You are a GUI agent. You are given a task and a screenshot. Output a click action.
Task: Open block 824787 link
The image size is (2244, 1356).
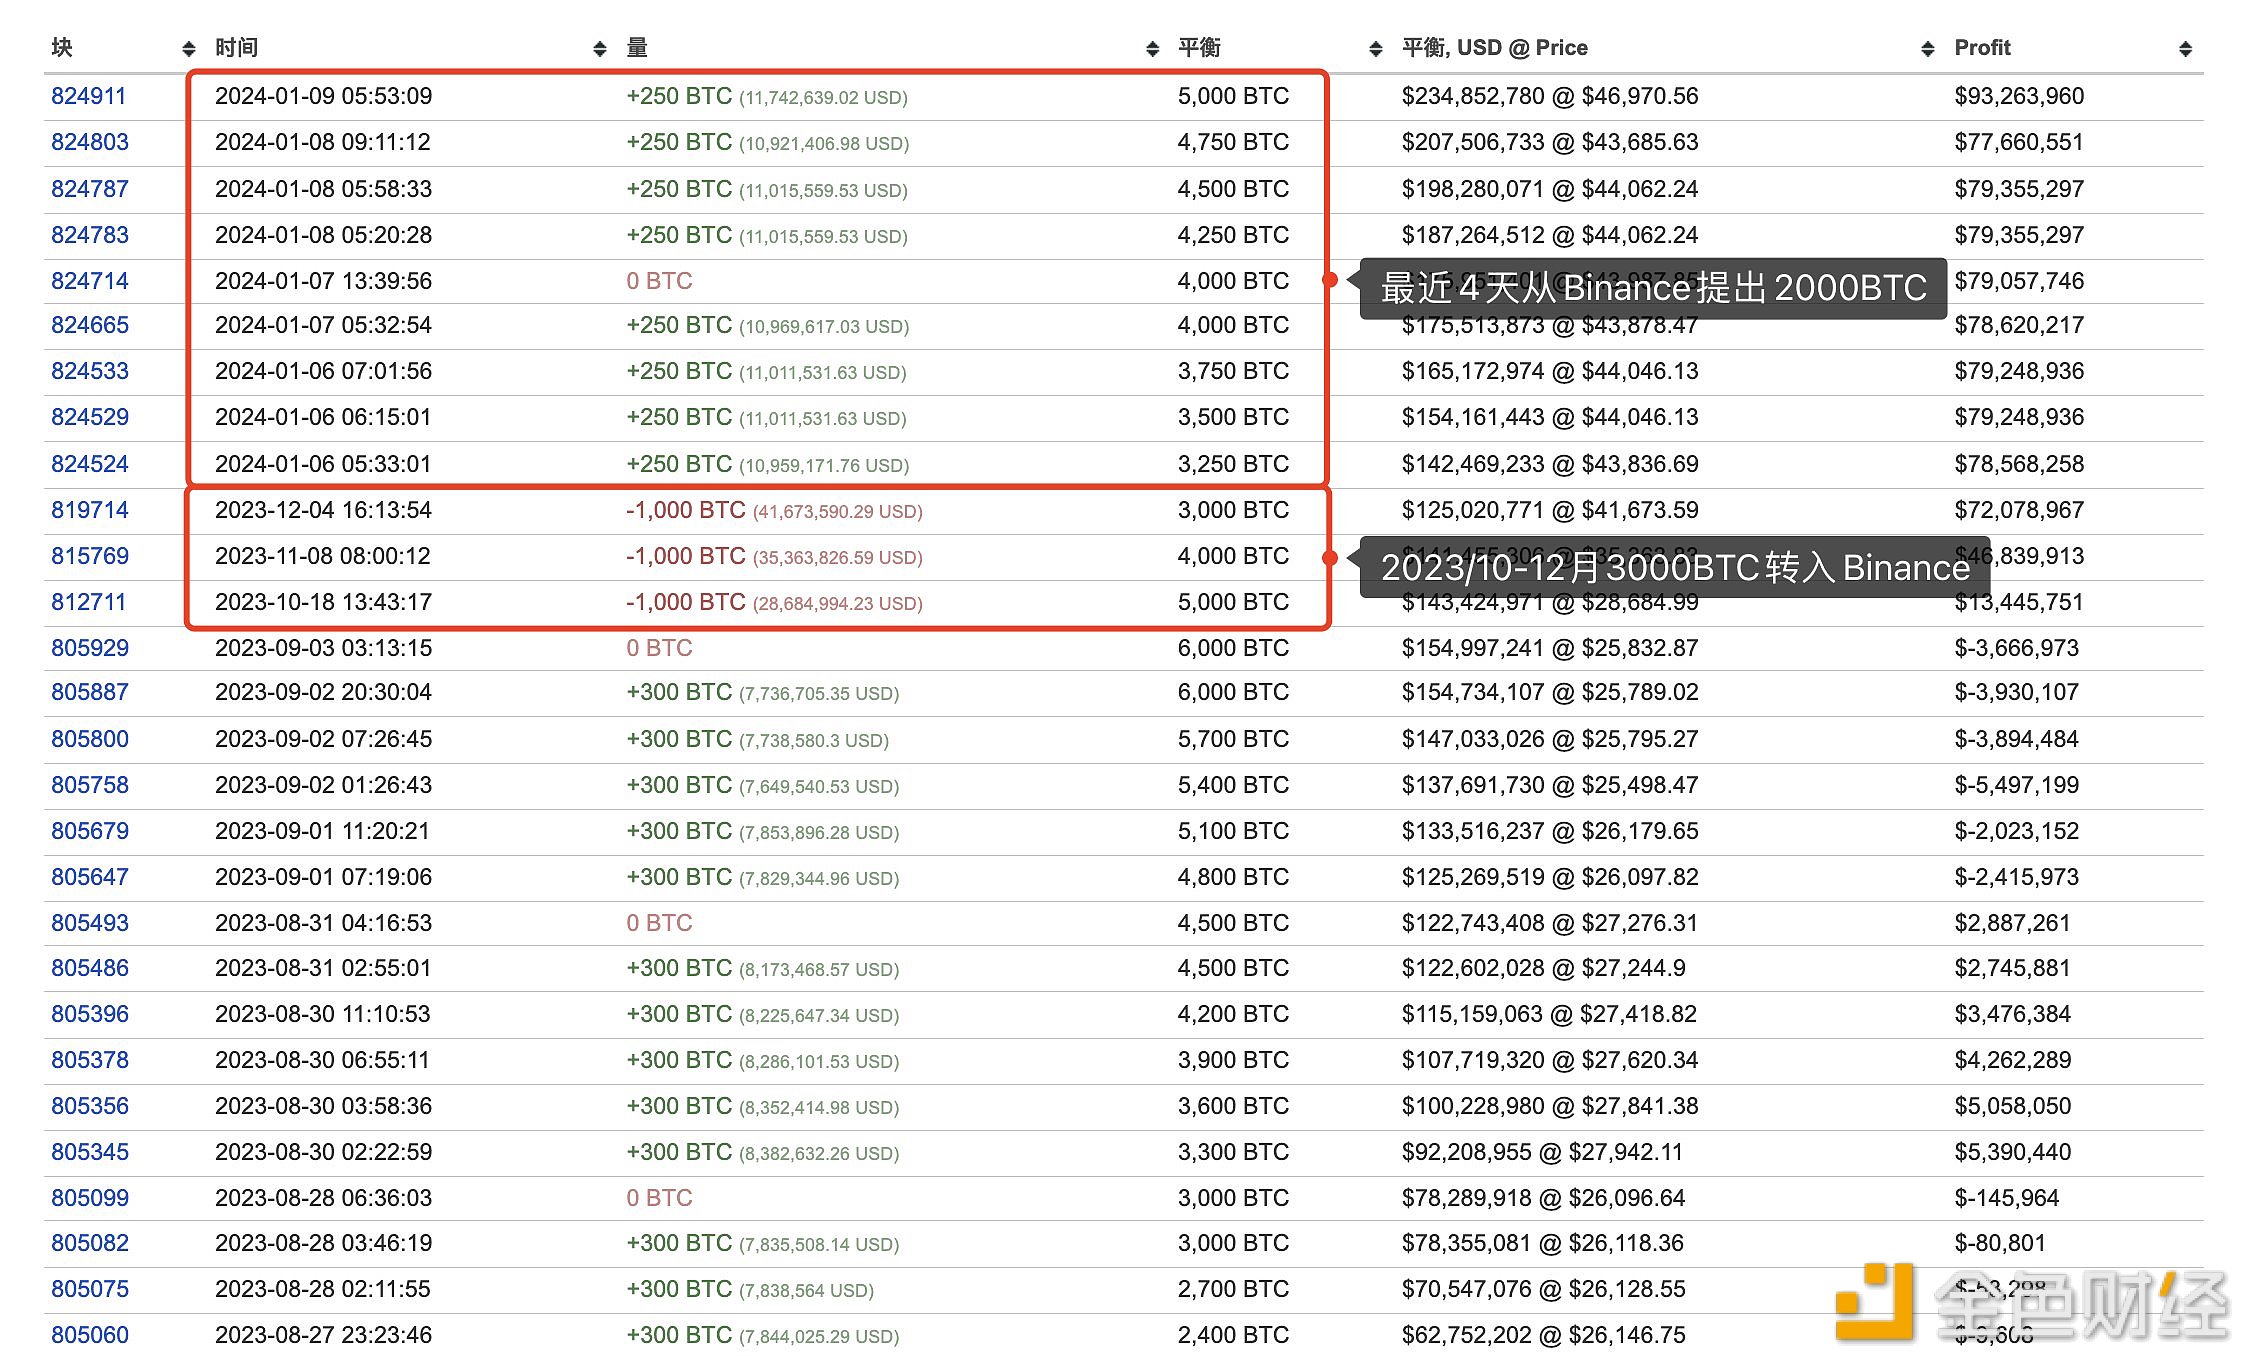point(90,189)
